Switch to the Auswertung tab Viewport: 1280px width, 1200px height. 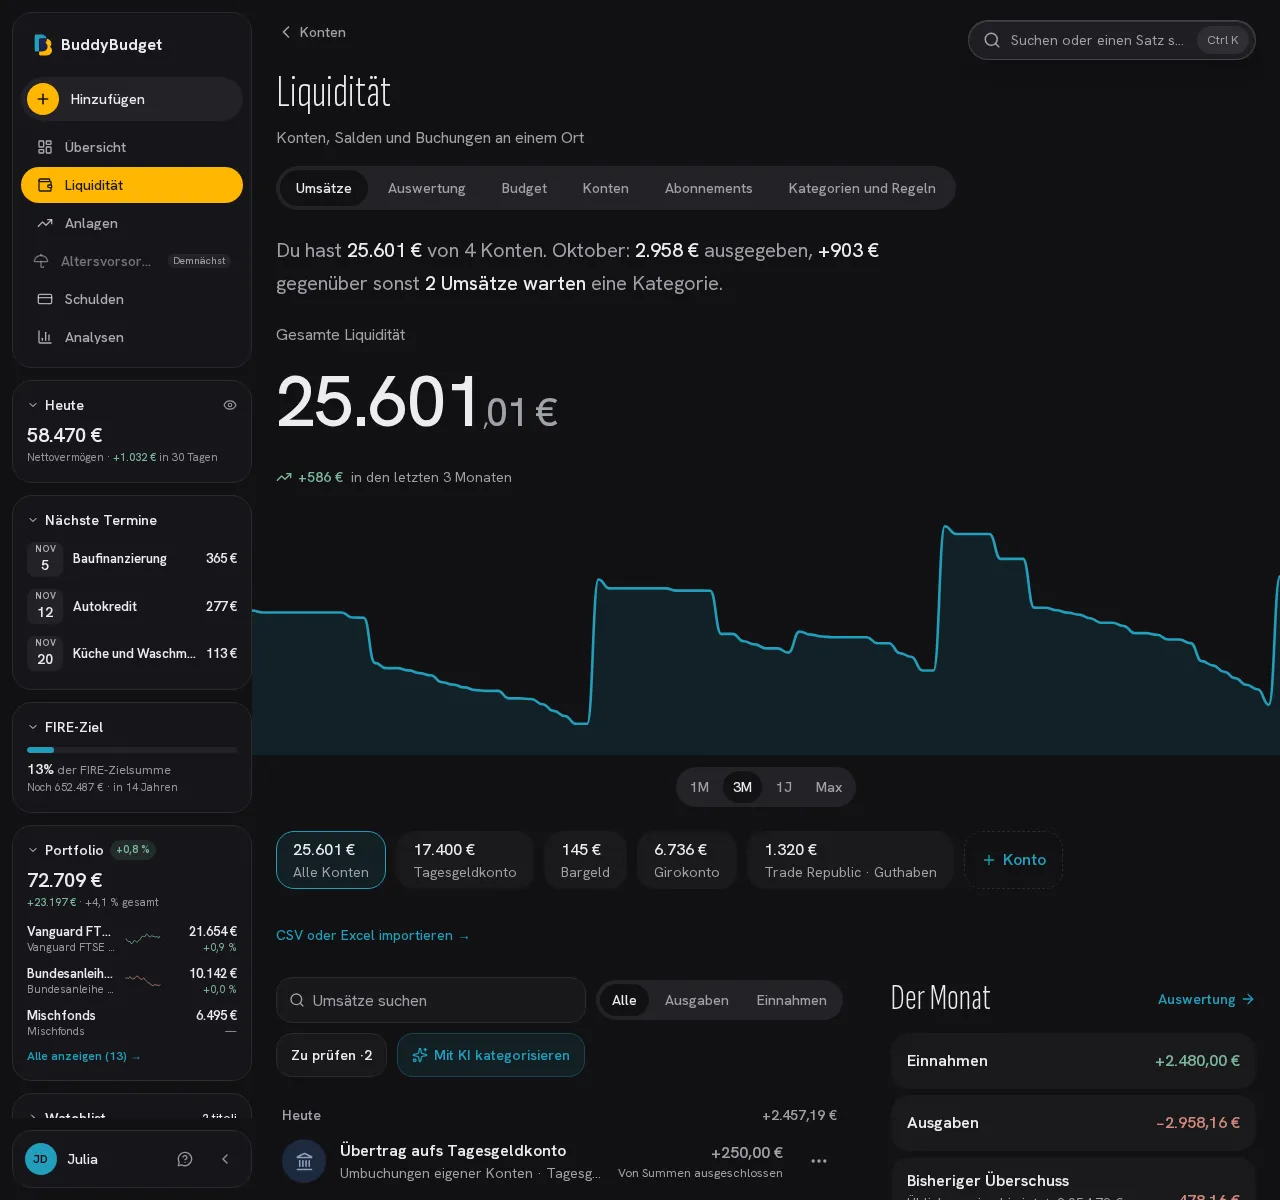[x=427, y=188]
